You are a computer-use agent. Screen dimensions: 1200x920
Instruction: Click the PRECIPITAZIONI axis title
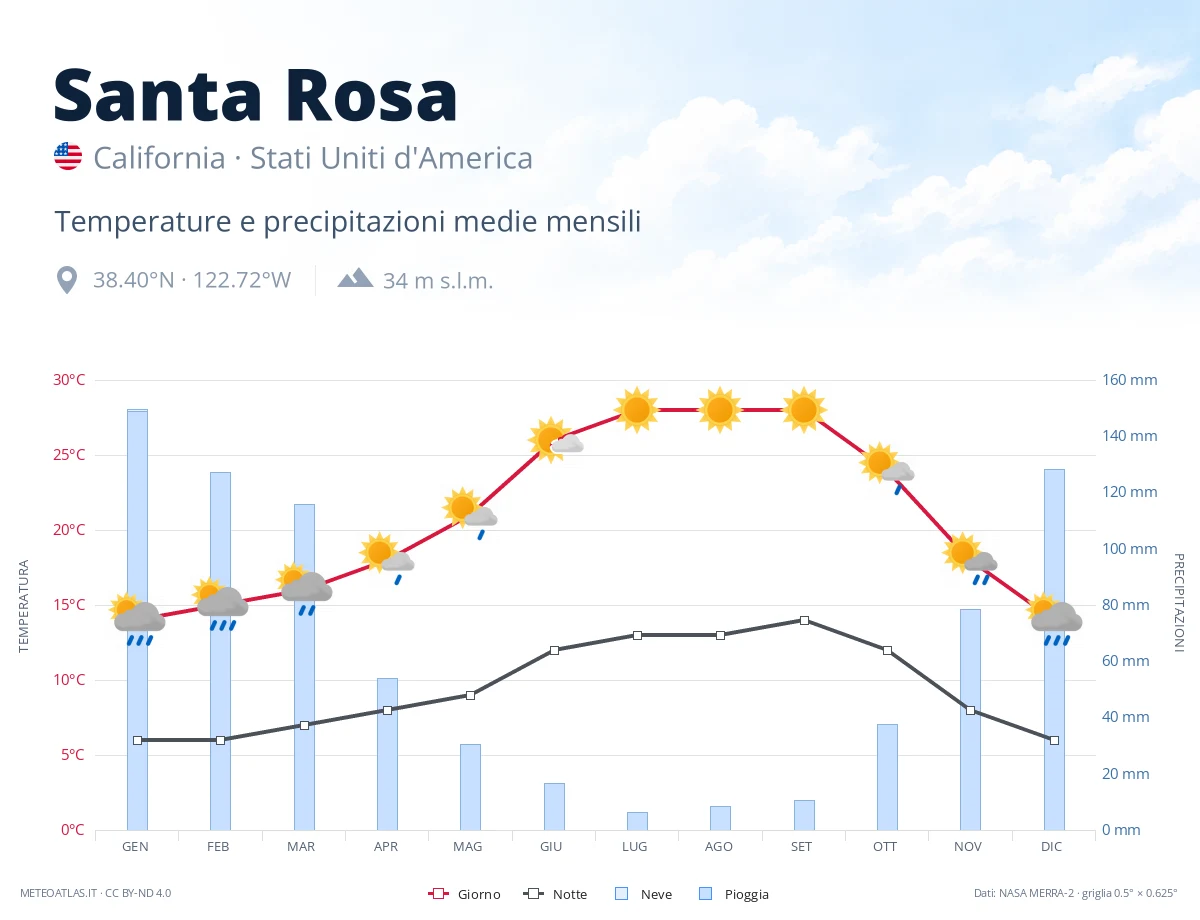click(1178, 602)
